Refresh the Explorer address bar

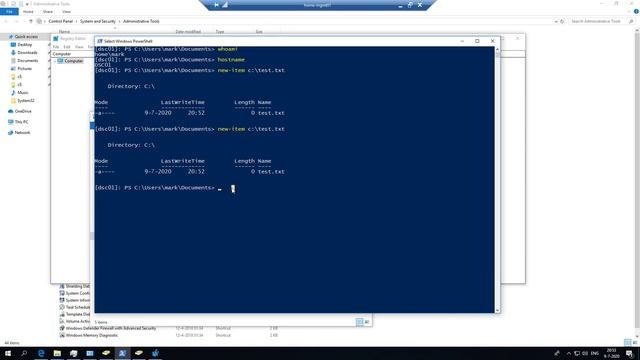click(562, 21)
